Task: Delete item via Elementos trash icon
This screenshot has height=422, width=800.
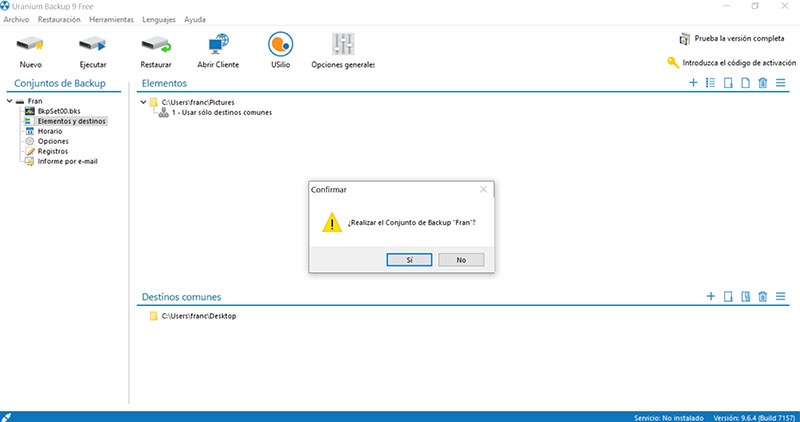Action: (x=763, y=83)
